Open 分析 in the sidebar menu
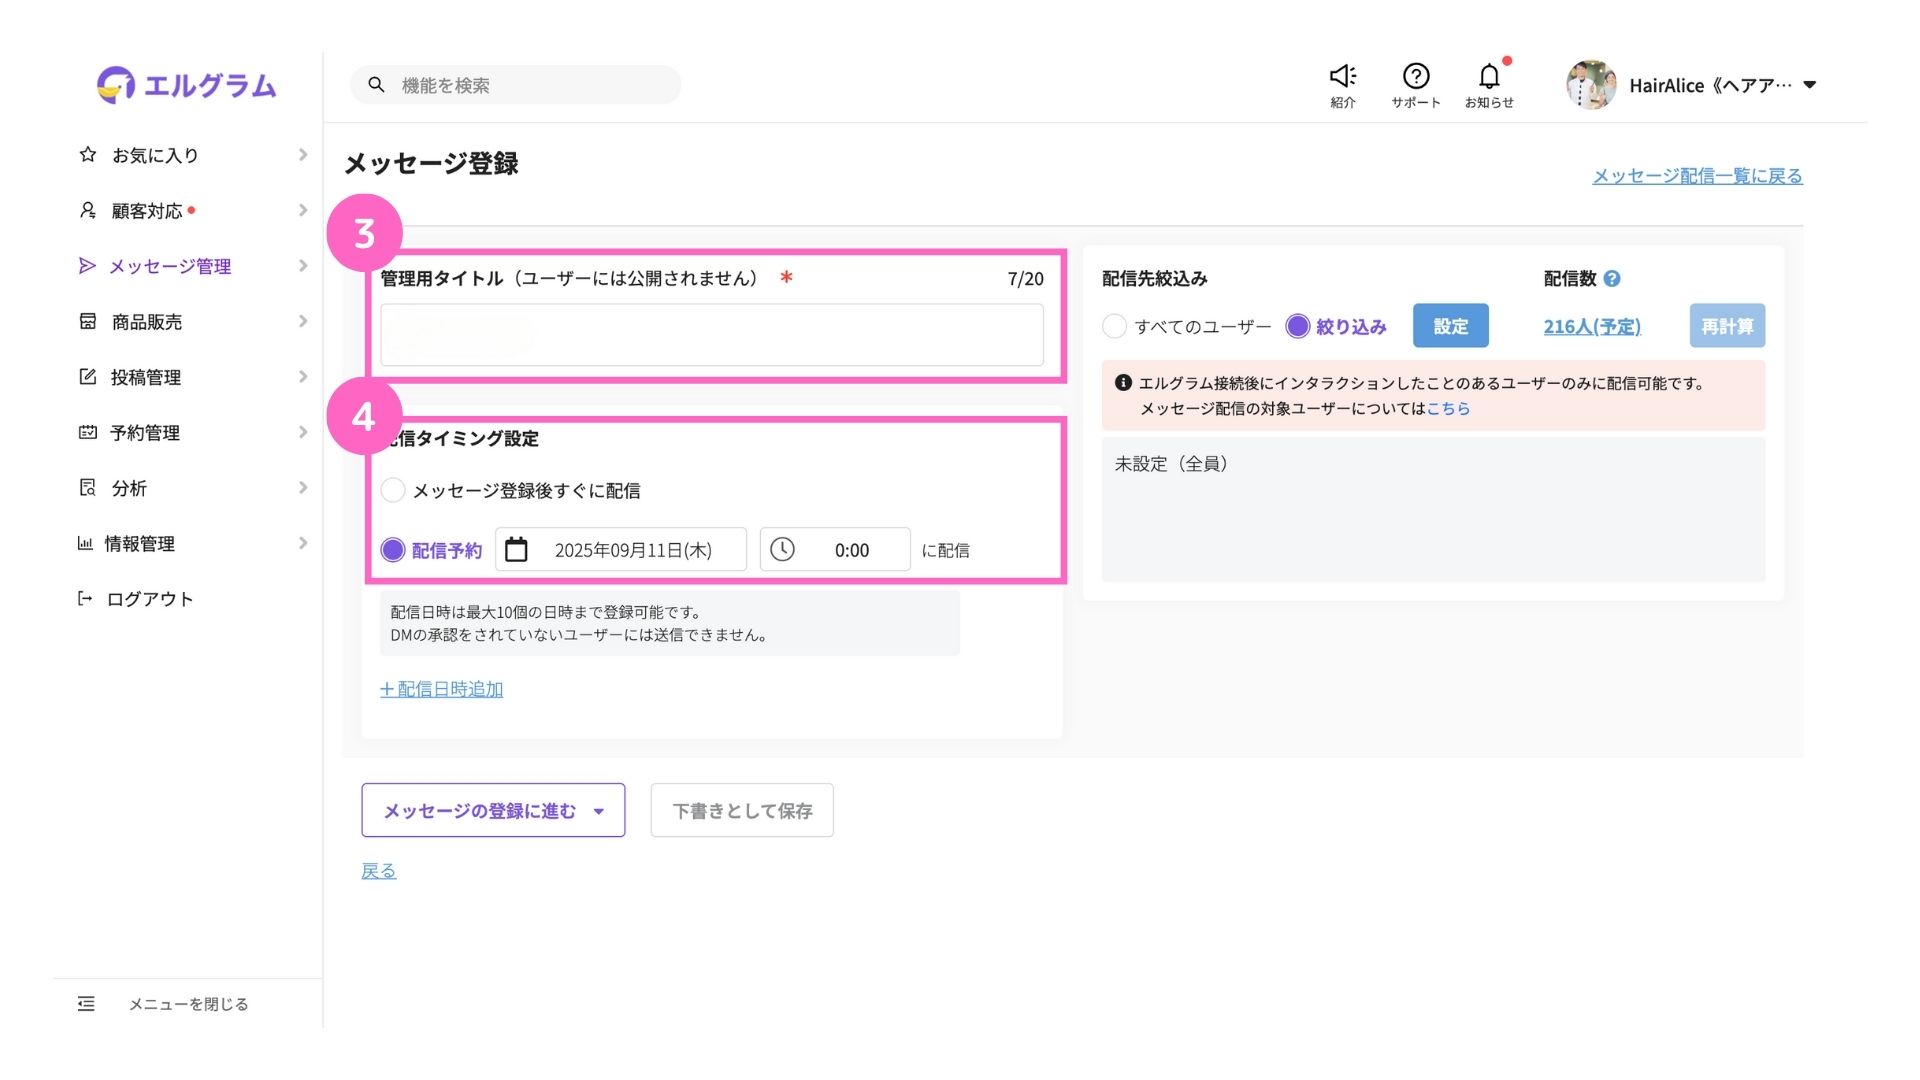The width and height of the screenshot is (1920, 1080). 129,488
